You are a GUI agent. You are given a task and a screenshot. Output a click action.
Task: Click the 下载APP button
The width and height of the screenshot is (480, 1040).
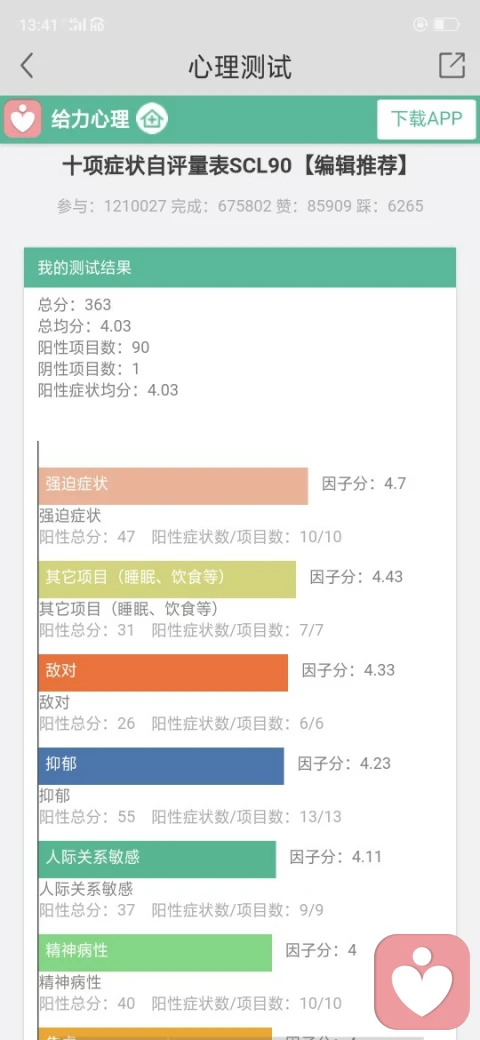[426, 119]
